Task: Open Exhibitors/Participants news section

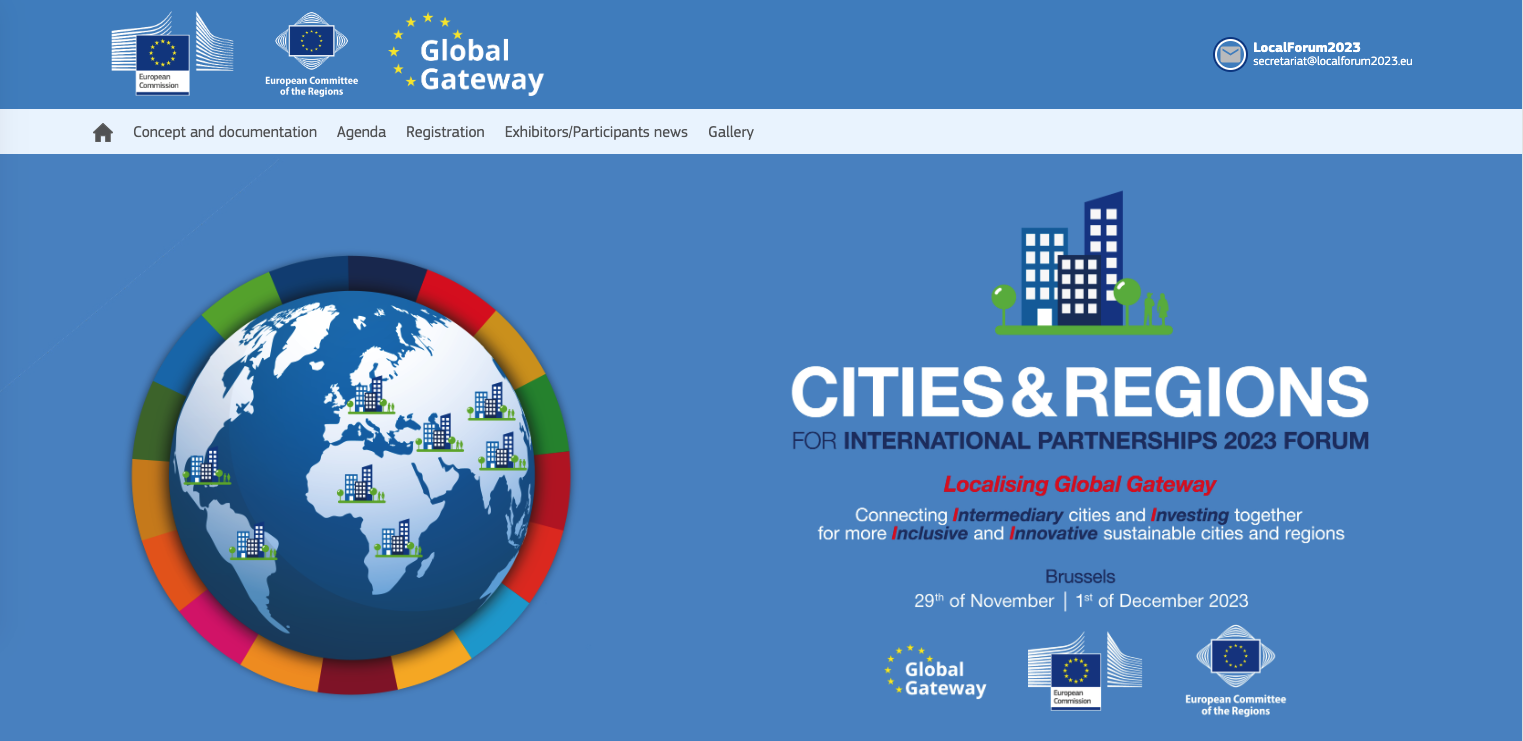Action: pos(596,132)
